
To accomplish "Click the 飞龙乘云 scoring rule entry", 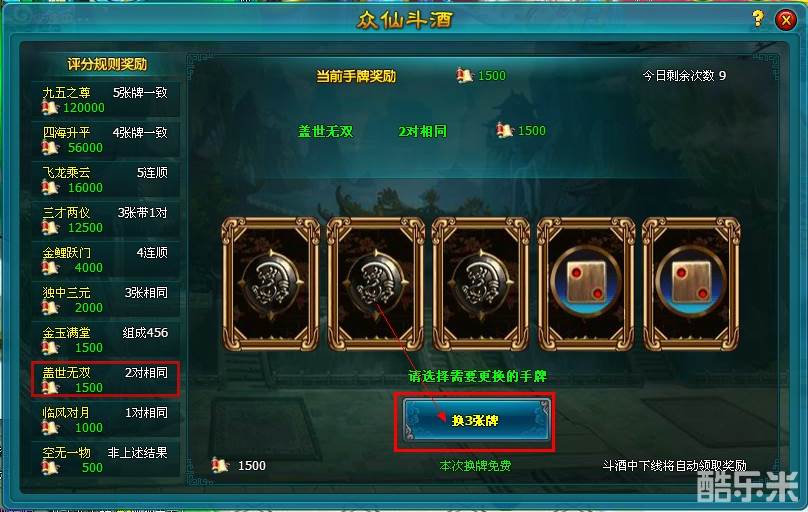I will click(x=105, y=180).
